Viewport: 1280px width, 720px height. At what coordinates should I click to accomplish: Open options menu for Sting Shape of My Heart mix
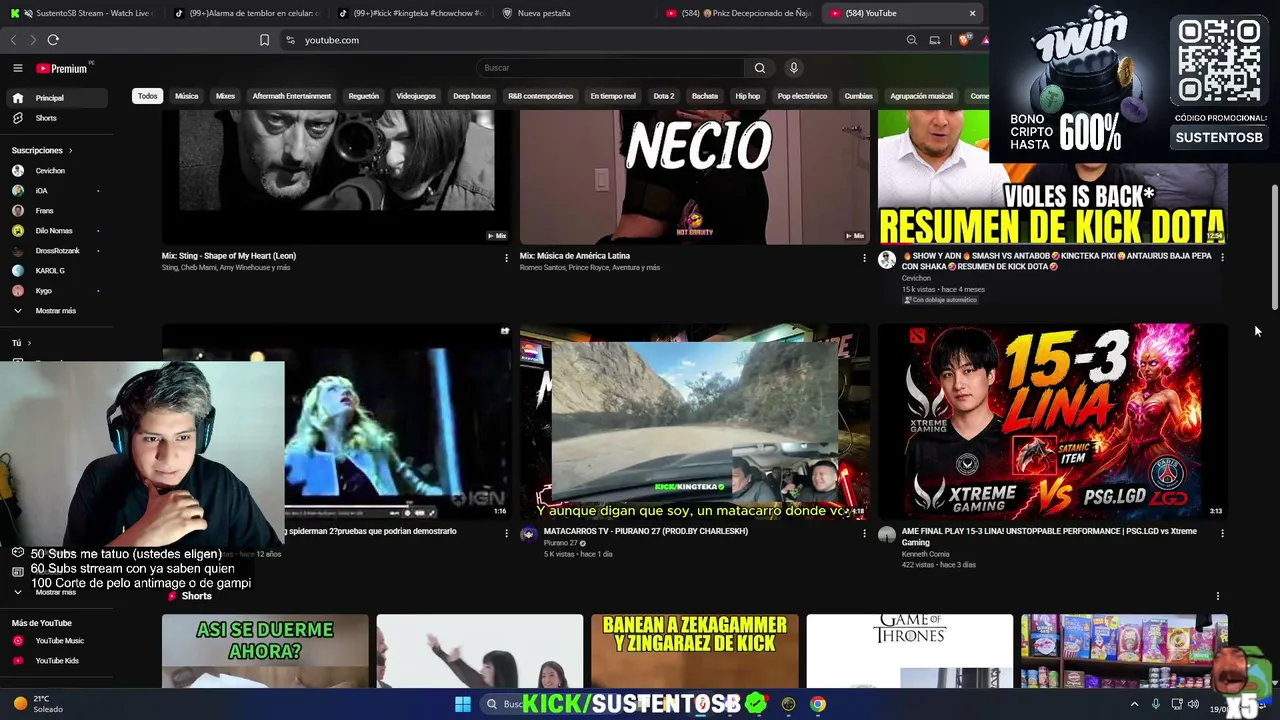tap(506, 258)
